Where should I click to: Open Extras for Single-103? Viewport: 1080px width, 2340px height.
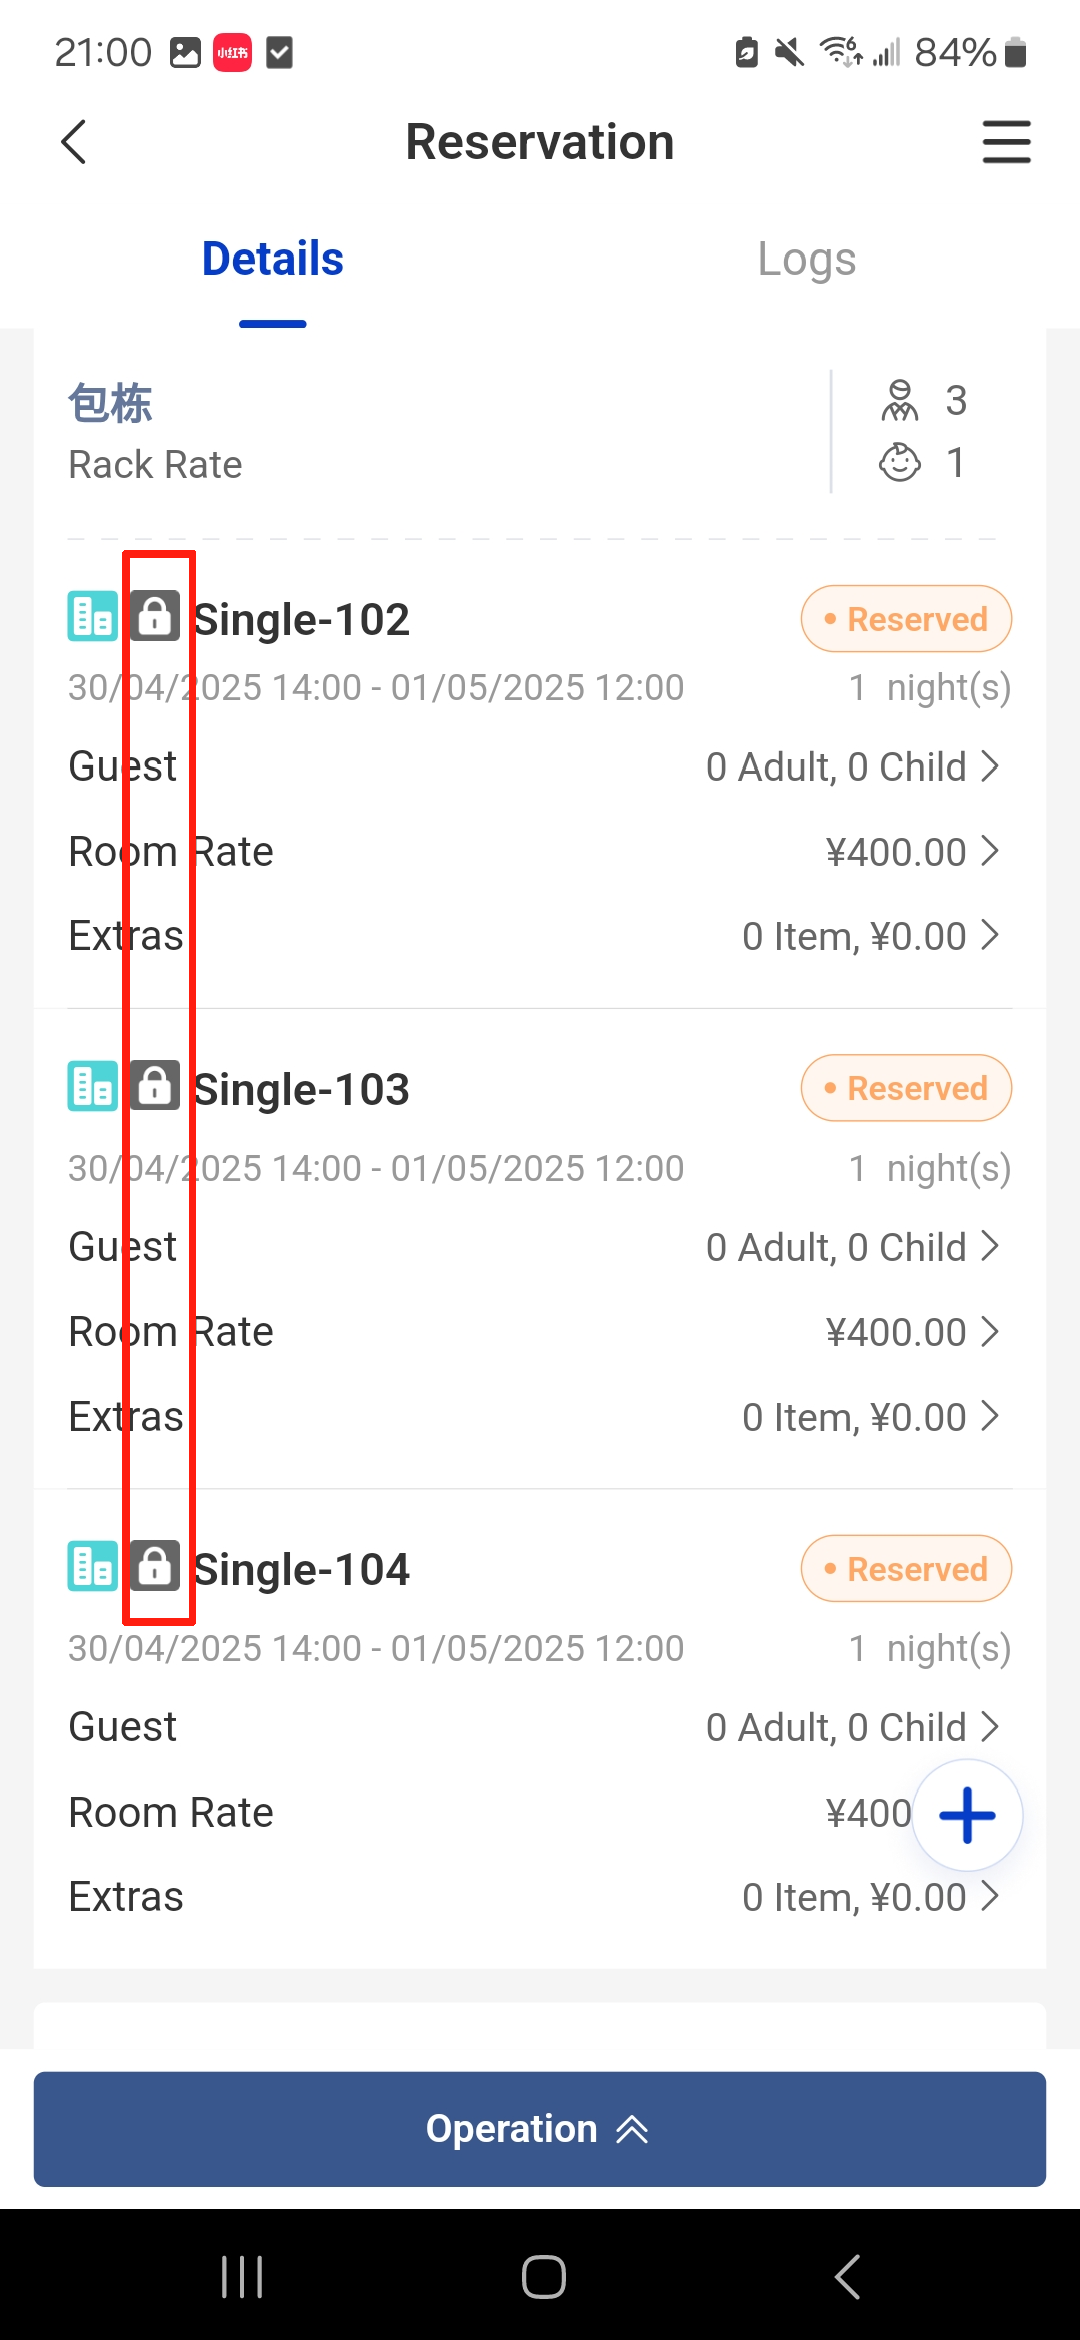click(x=868, y=1417)
